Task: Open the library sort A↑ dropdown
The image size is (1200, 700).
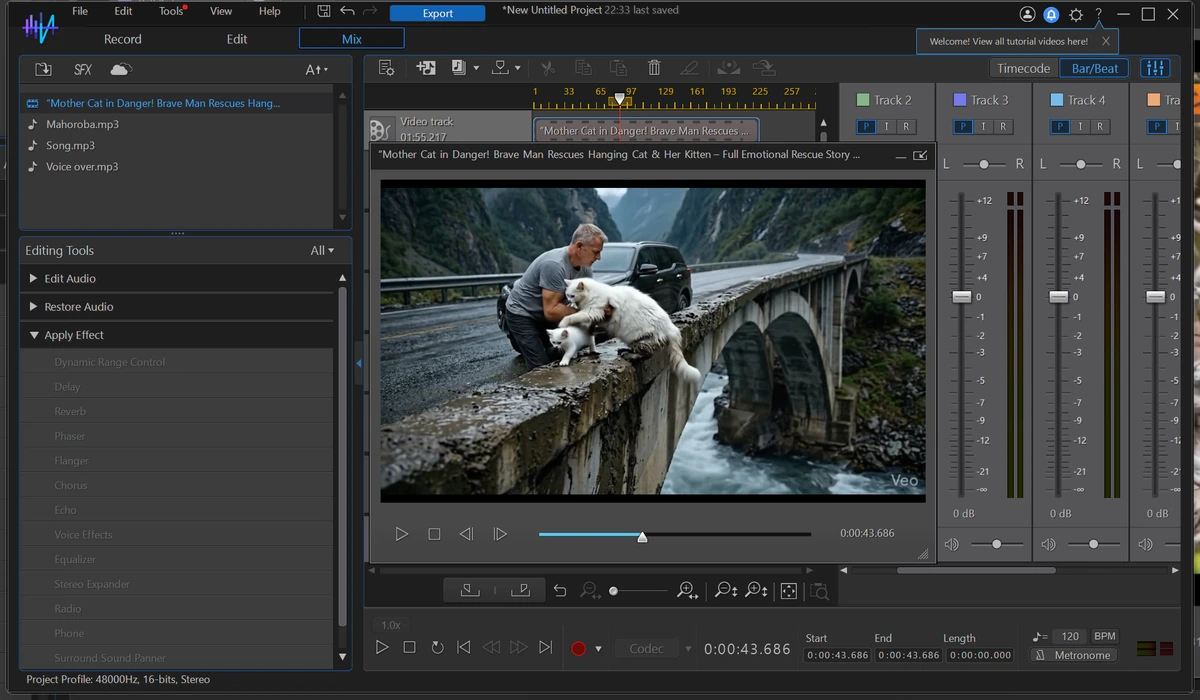Action: 316,70
